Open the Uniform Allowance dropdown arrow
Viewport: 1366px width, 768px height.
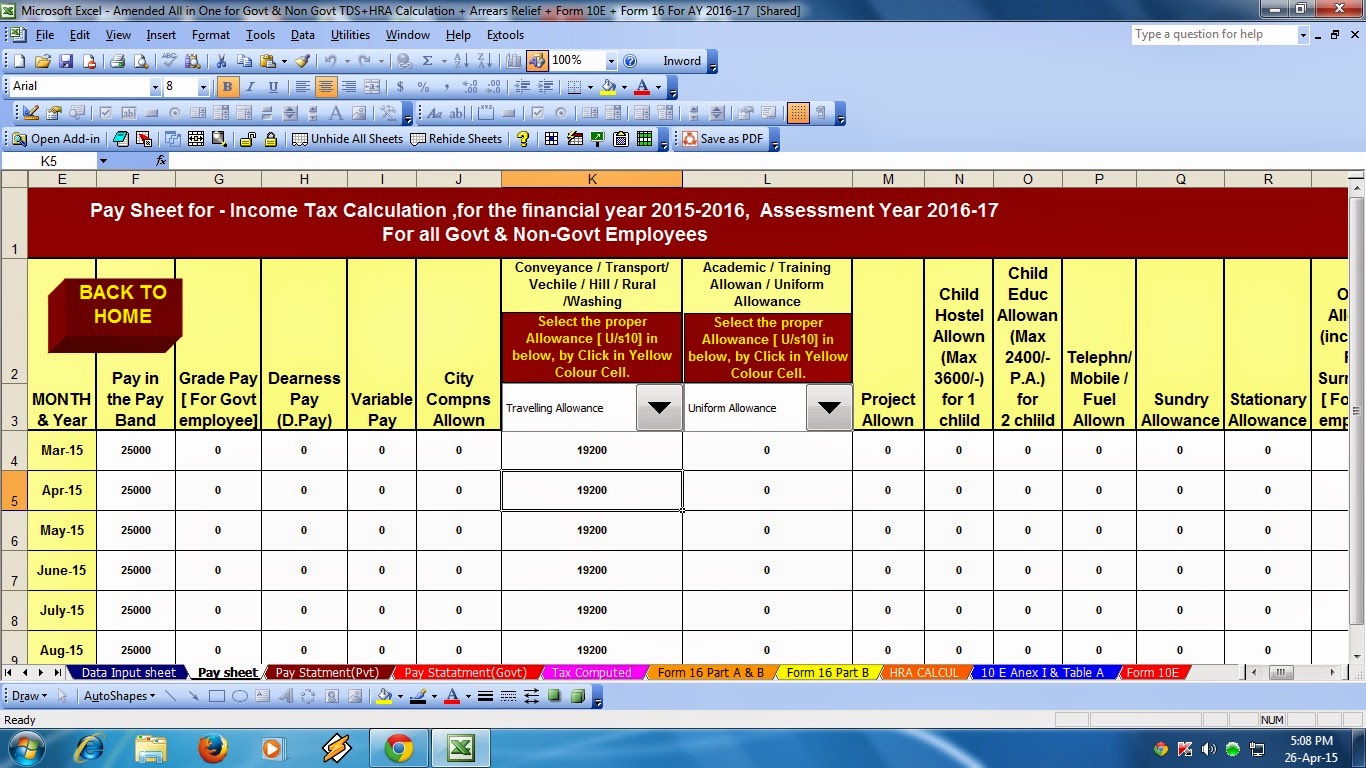(x=829, y=408)
